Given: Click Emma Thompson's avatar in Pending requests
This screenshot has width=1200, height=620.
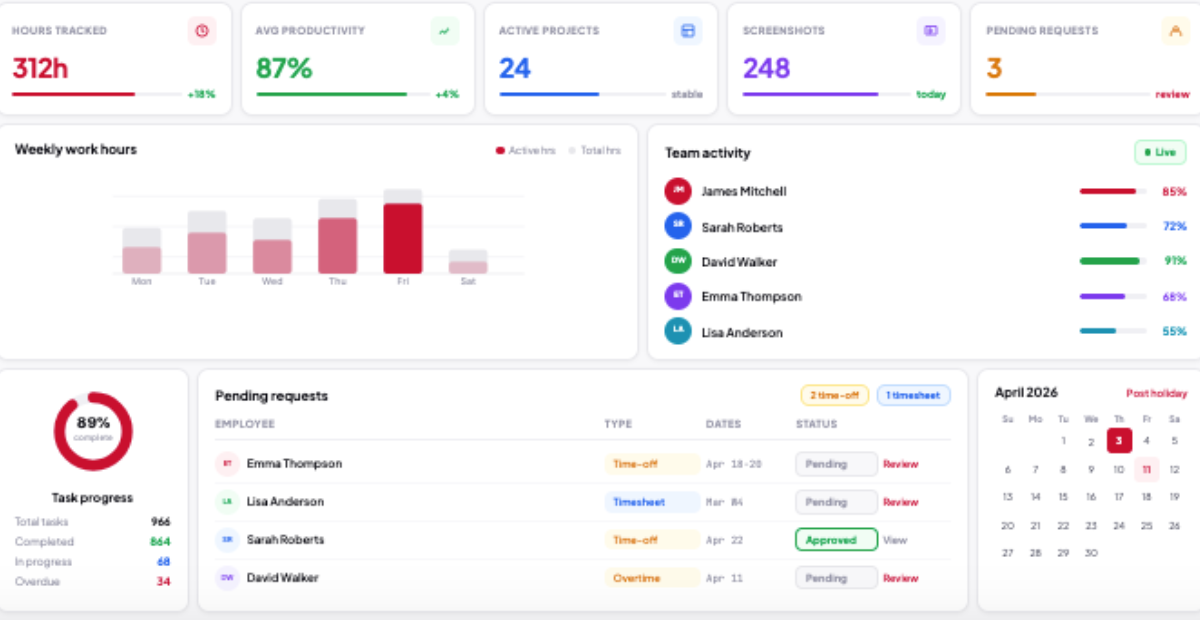Looking at the screenshot, I should (227, 464).
